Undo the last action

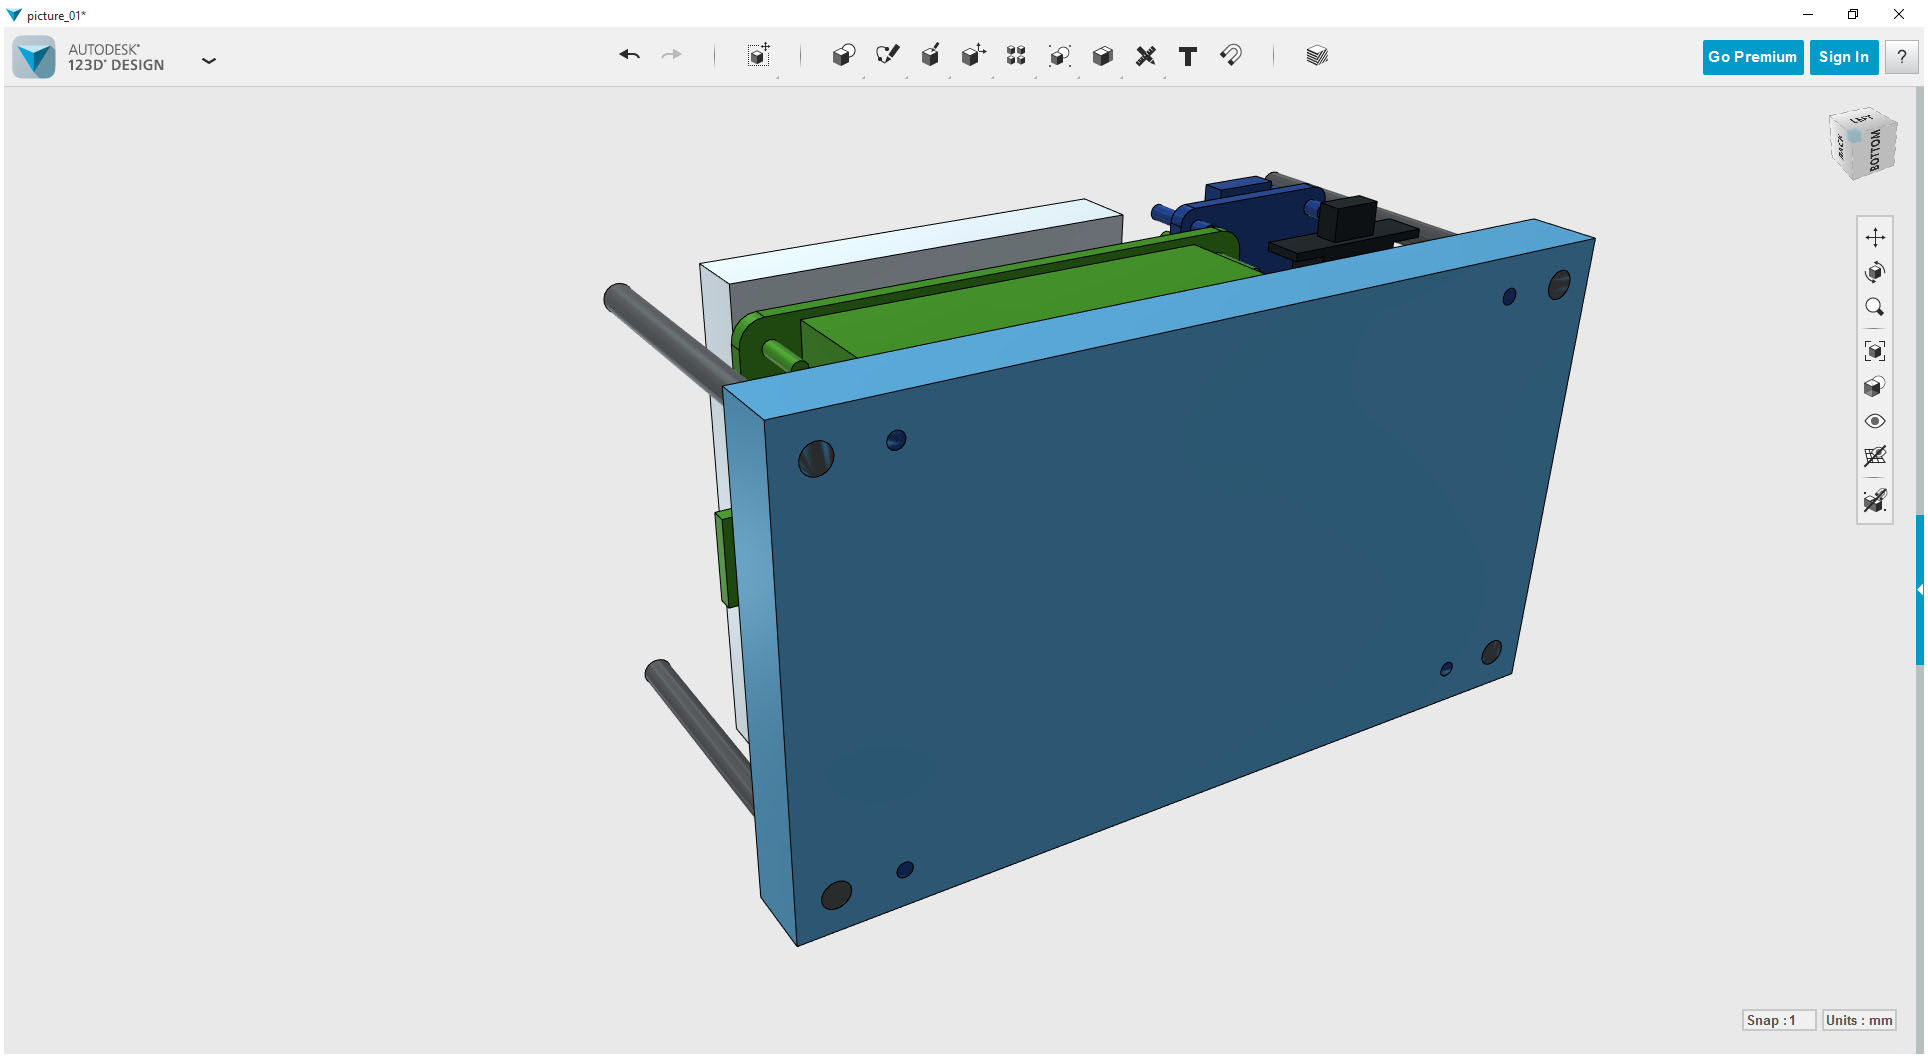[629, 56]
